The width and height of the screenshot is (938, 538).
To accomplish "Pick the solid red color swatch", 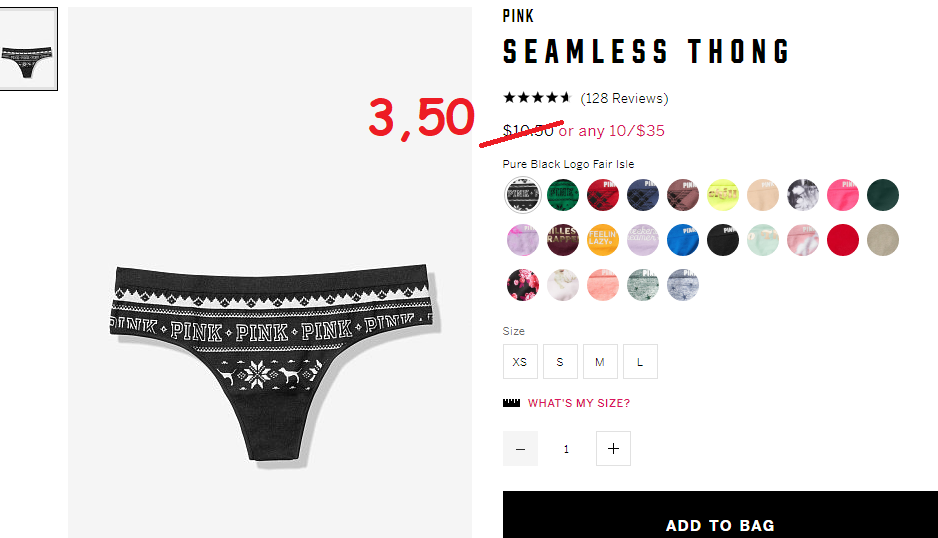I will click(843, 240).
